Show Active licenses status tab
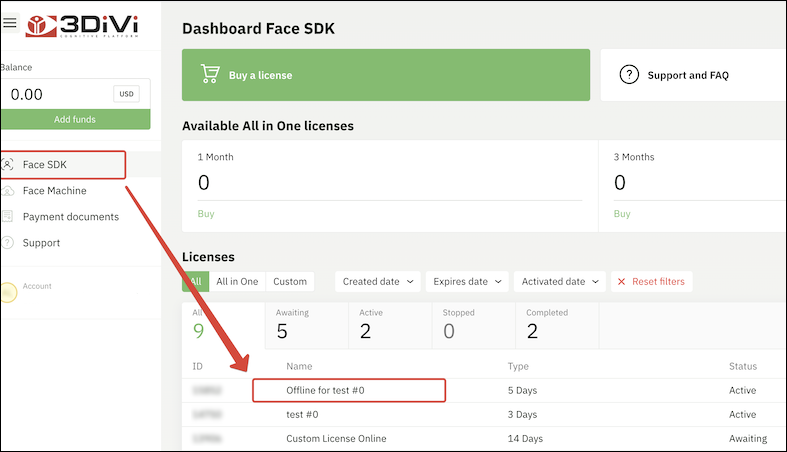The height and width of the screenshot is (452, 787). [x=390, y=325]
